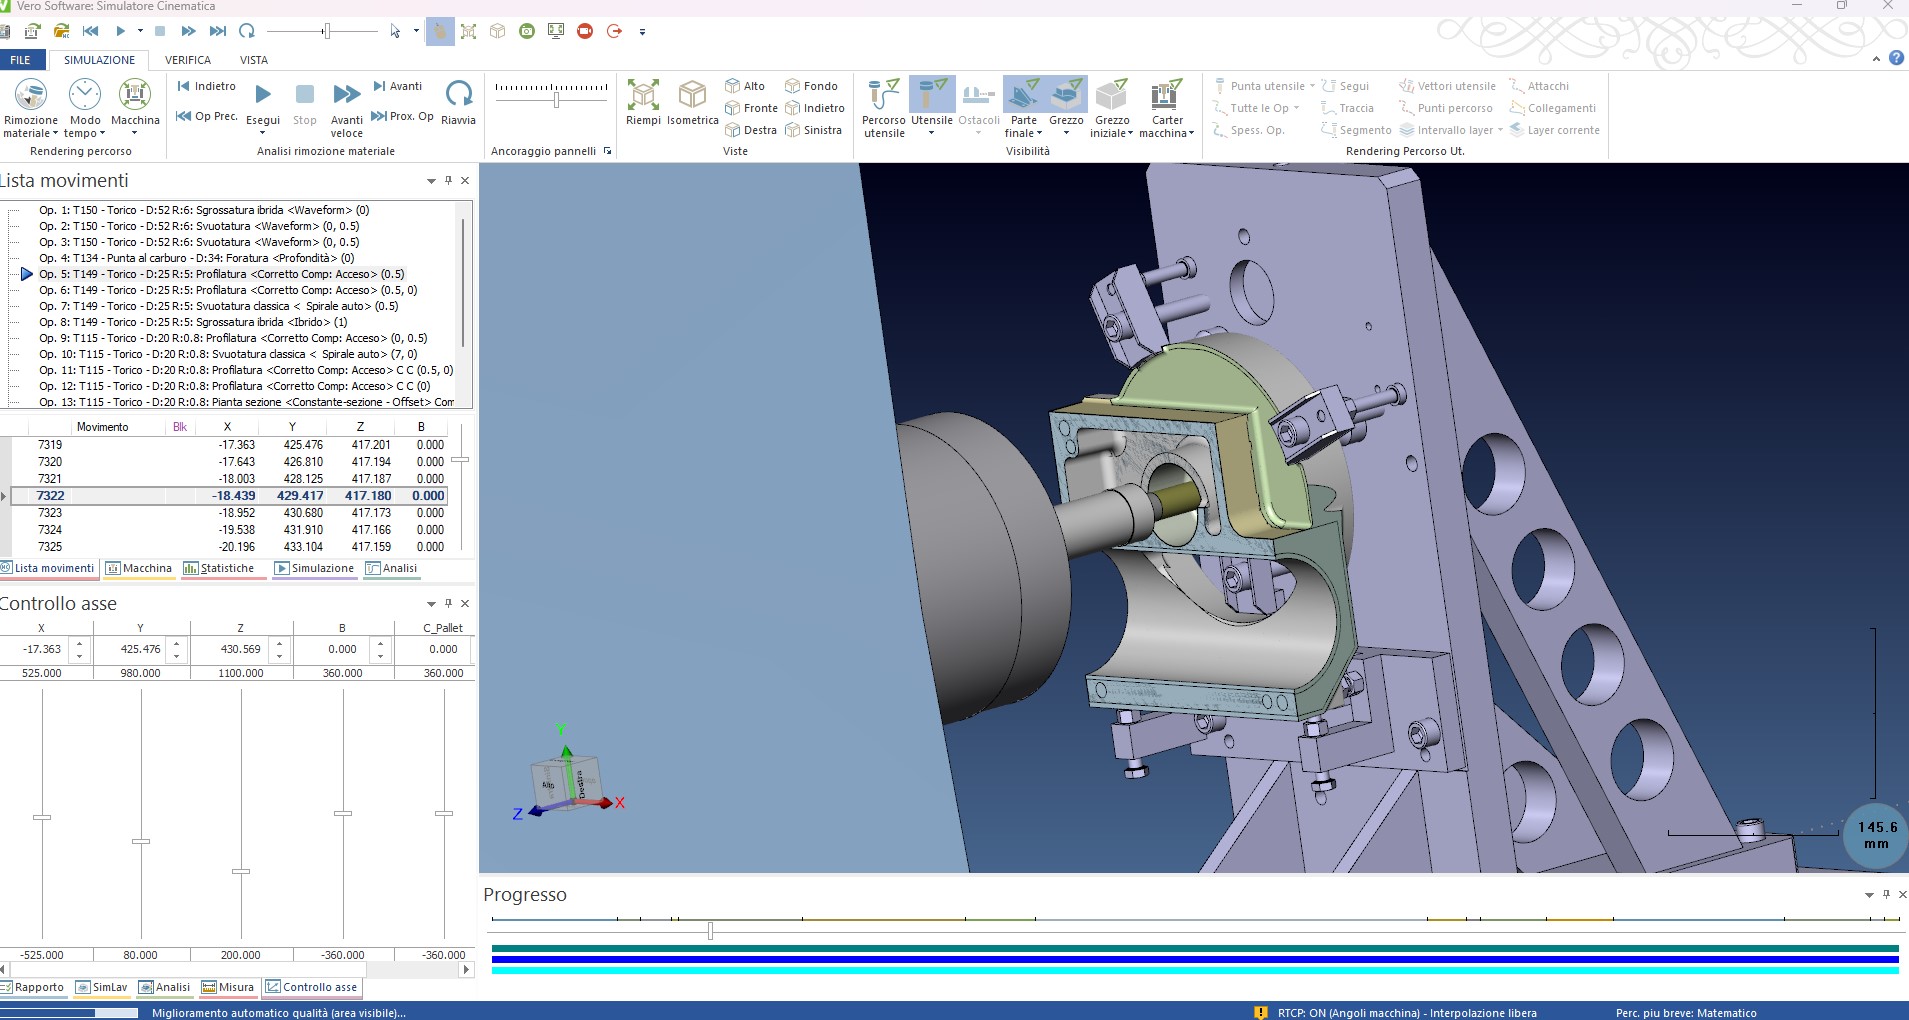The image size is (1909, 1020).
Task: Select the Modo tempo clock icon
Action: (85, 96)
